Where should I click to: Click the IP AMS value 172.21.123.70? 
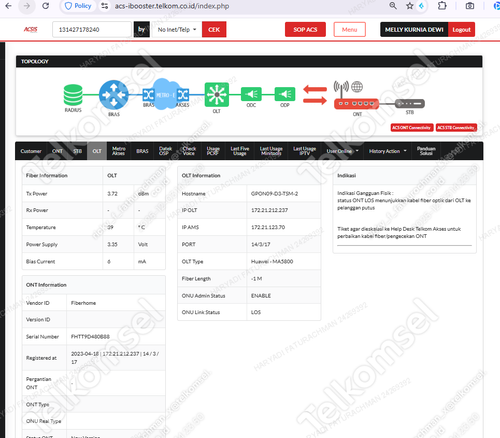tap(268, 227)
